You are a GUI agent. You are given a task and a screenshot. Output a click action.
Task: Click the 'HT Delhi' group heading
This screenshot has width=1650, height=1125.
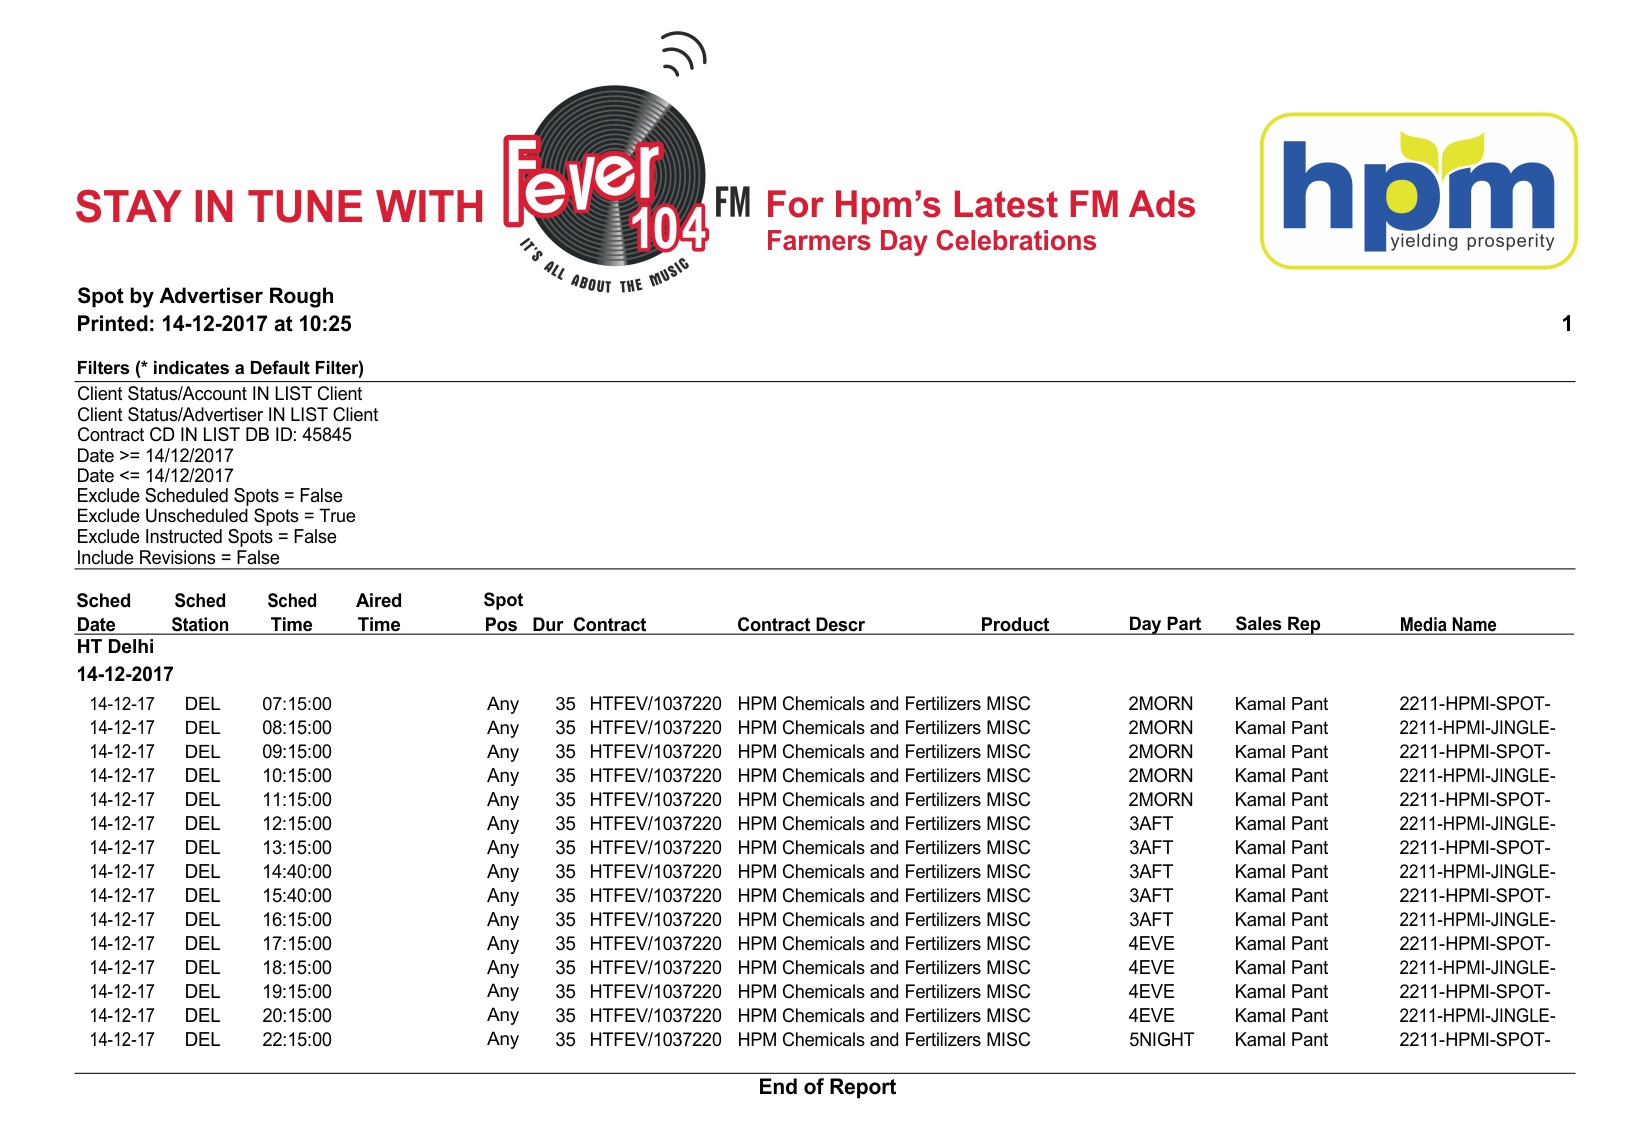116,647
